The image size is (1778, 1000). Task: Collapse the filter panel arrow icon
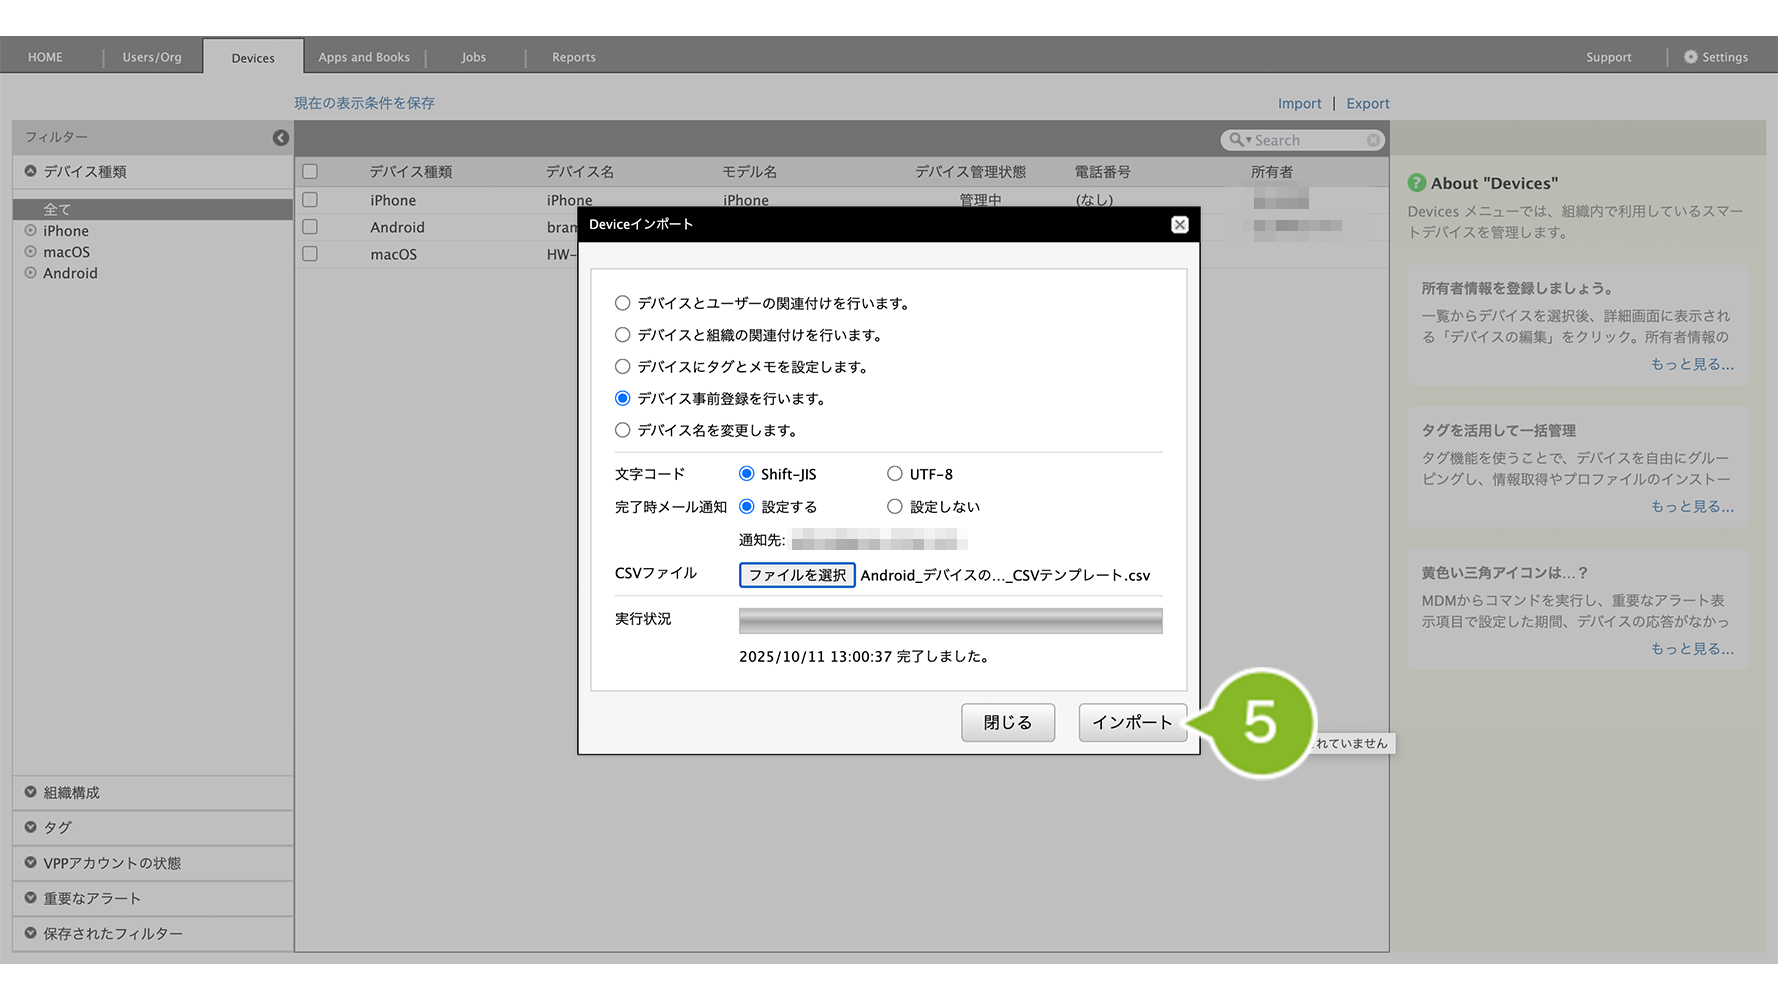click(281, 138)
